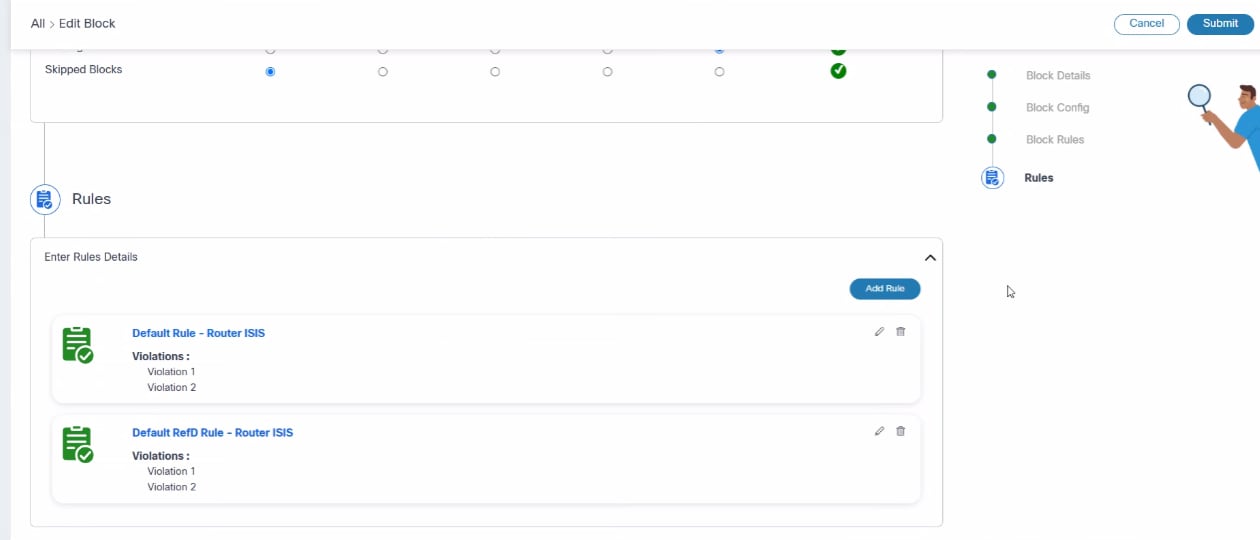
Task: Delete the Default Rule - Router ISIS rule
Action: click(900, 332)
